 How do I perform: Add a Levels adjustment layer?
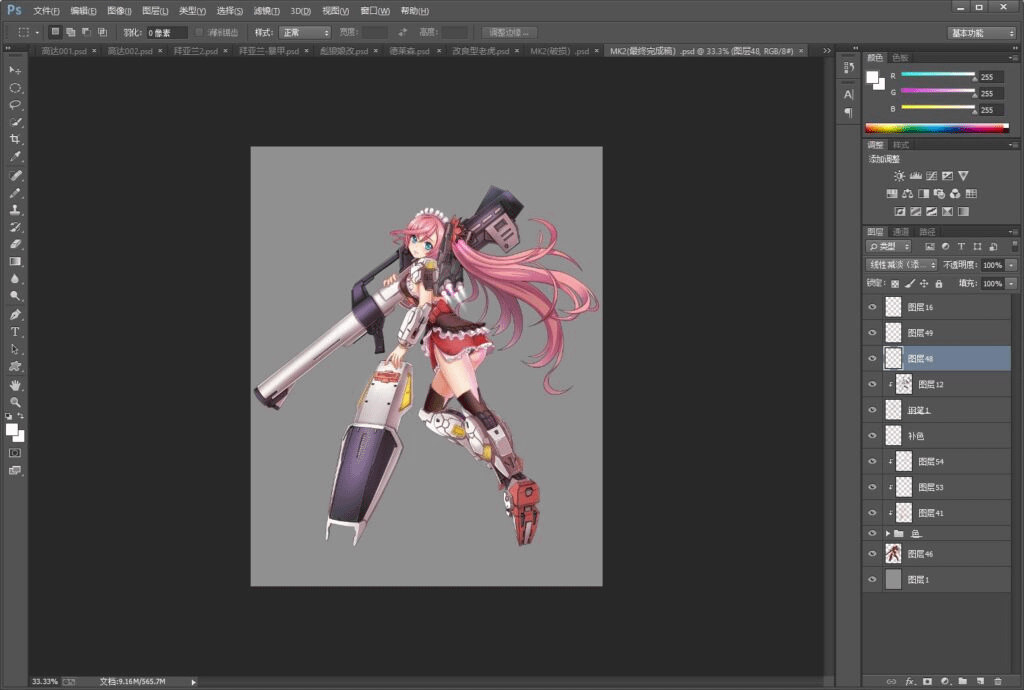click(916, 176)
